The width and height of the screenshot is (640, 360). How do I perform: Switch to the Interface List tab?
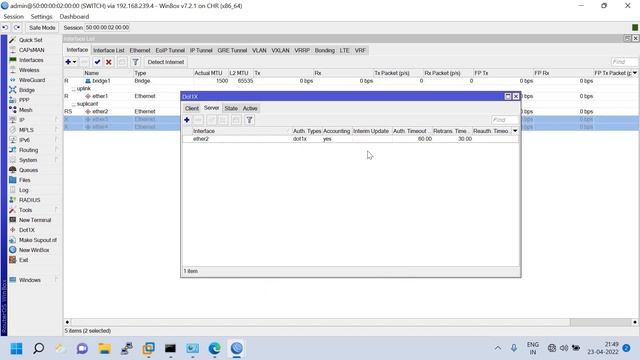(109, 50)
